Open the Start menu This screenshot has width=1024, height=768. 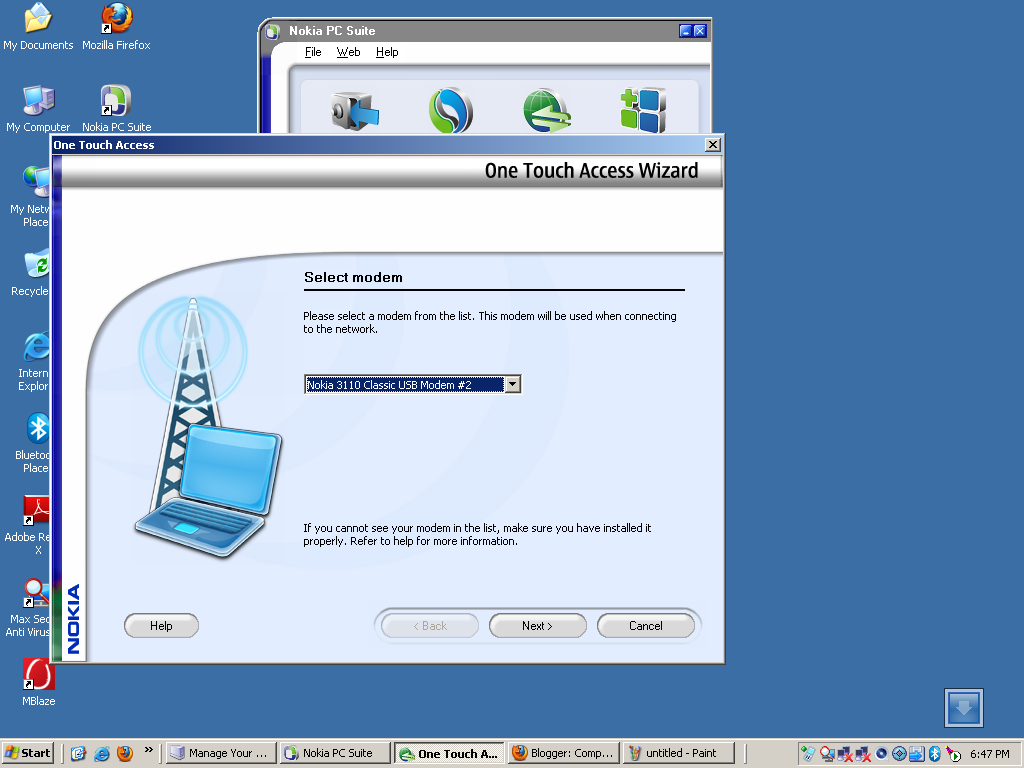click(27, 753)
